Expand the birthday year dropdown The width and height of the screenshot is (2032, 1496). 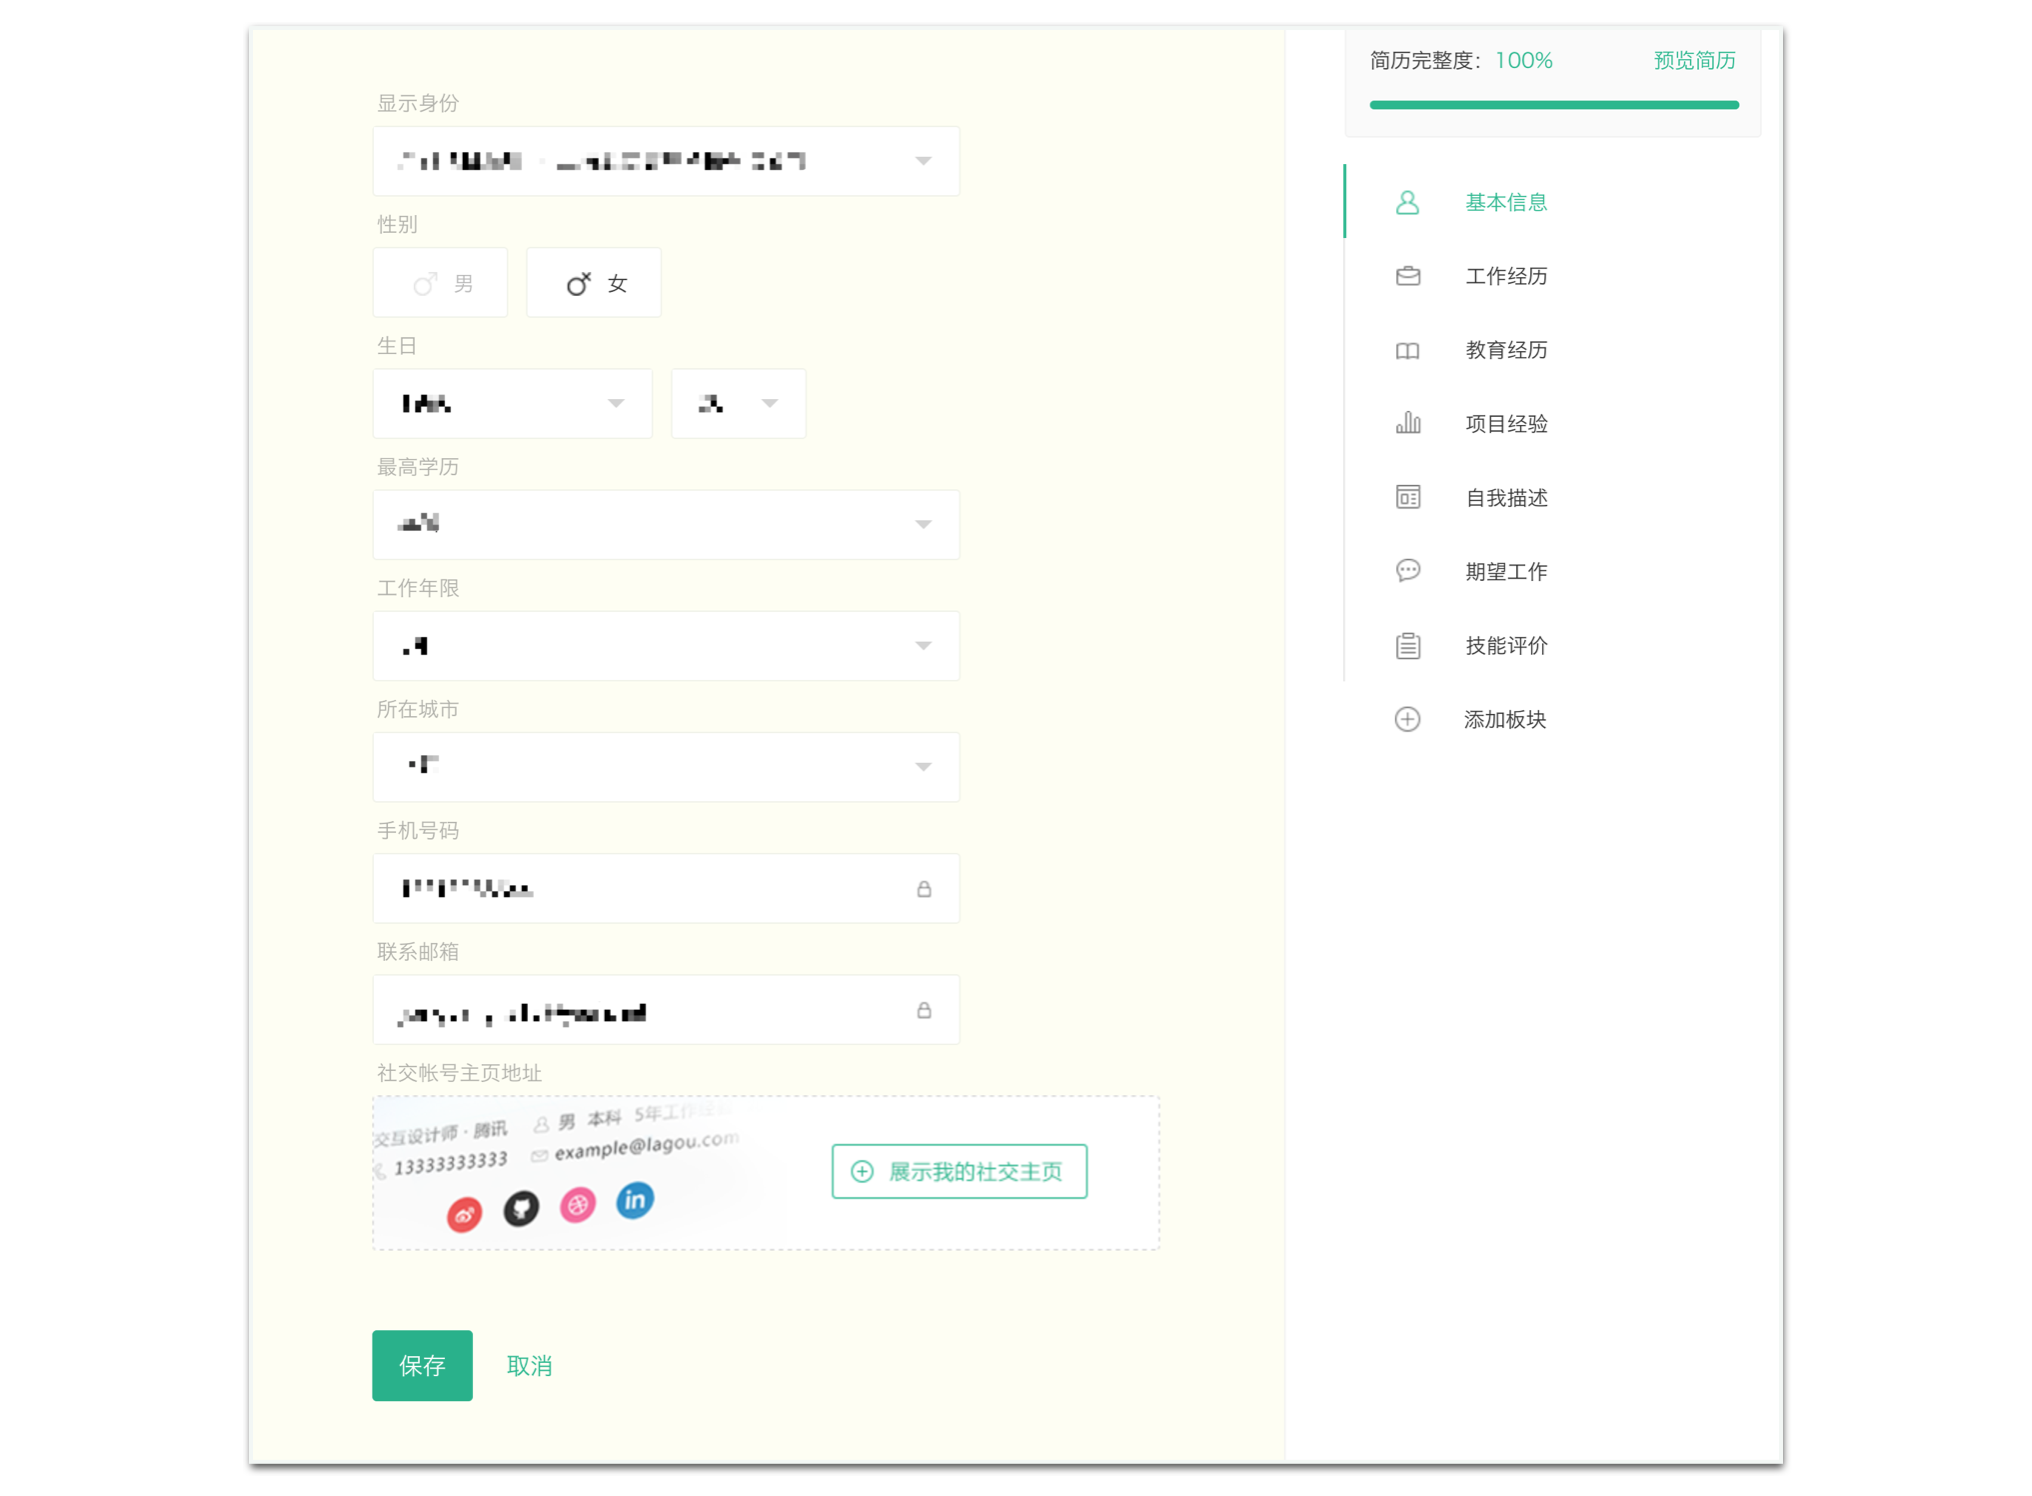512,403
